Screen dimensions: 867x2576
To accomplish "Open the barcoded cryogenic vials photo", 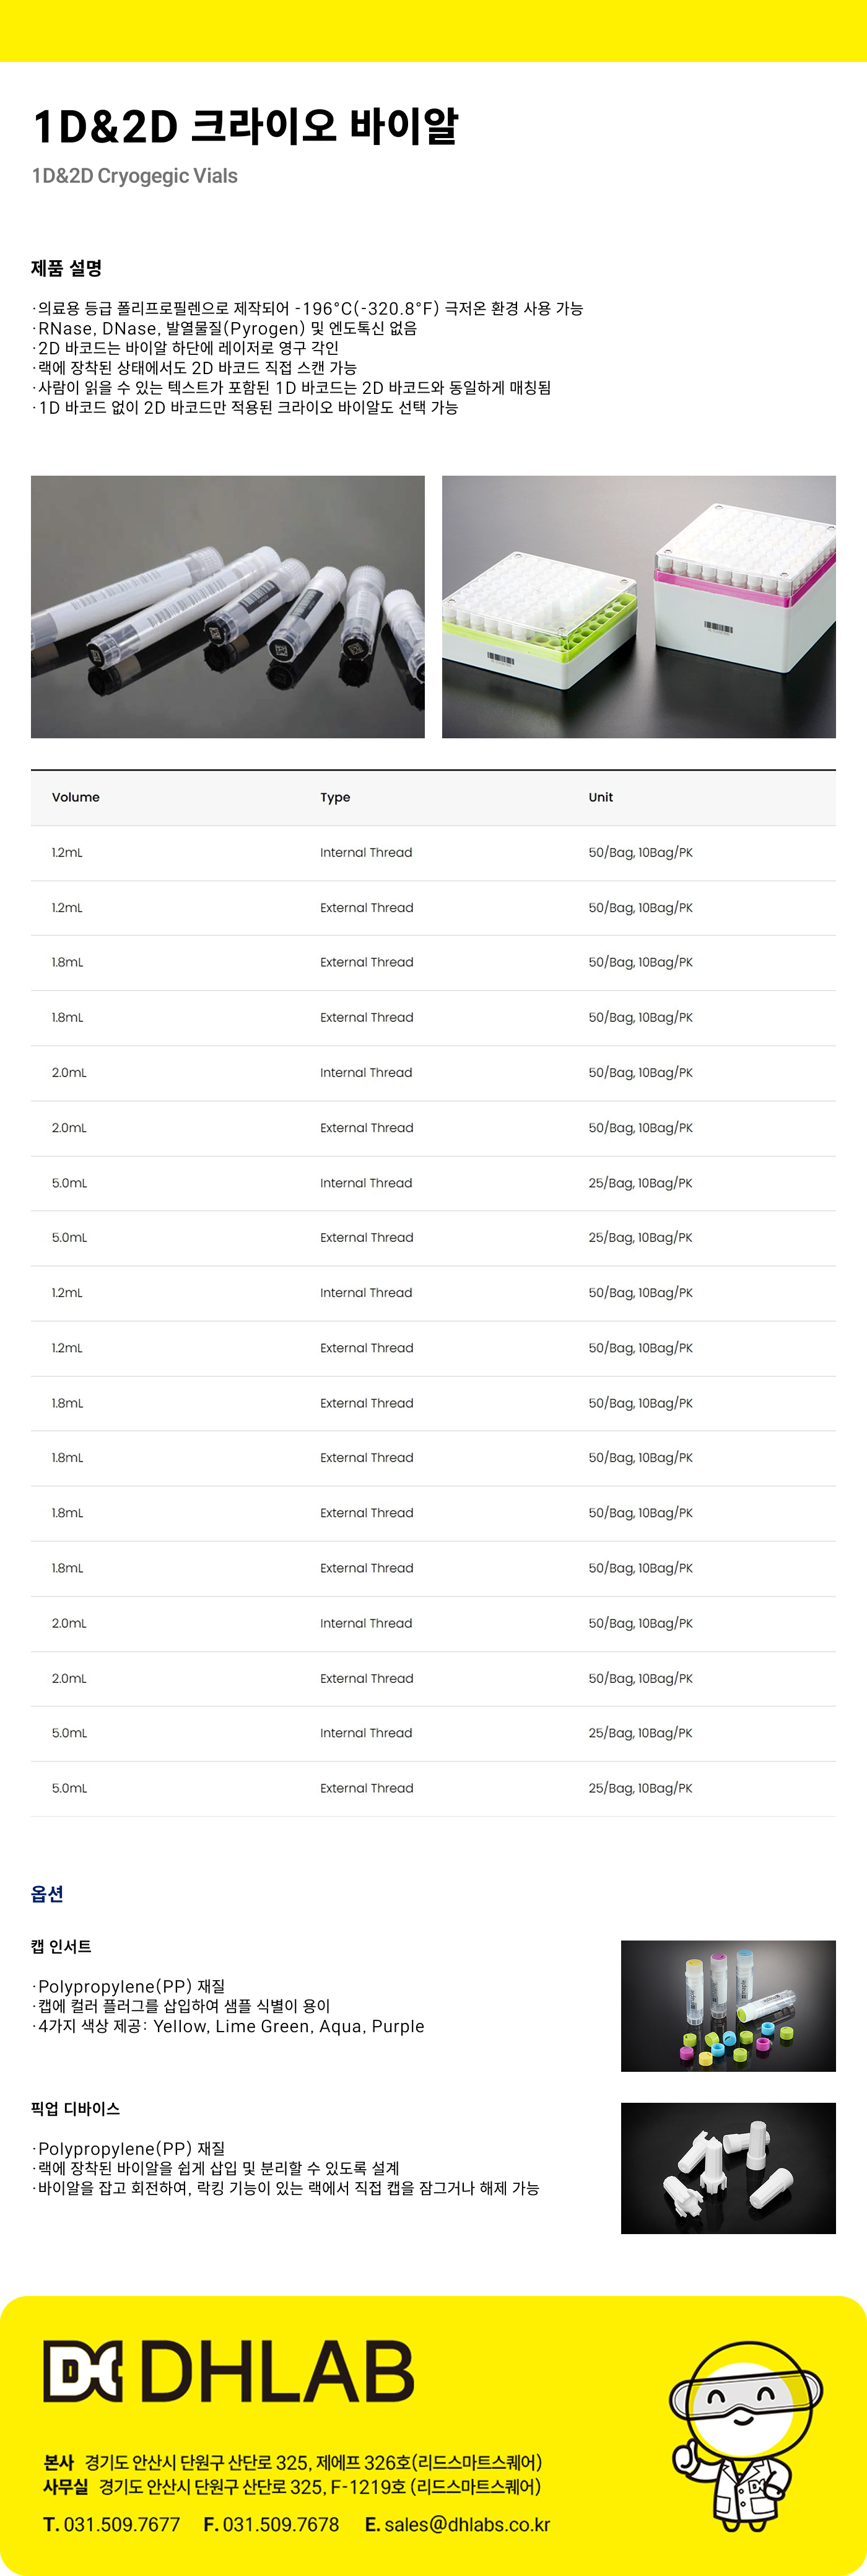I will pyautogui.click(x=228, y=607).
